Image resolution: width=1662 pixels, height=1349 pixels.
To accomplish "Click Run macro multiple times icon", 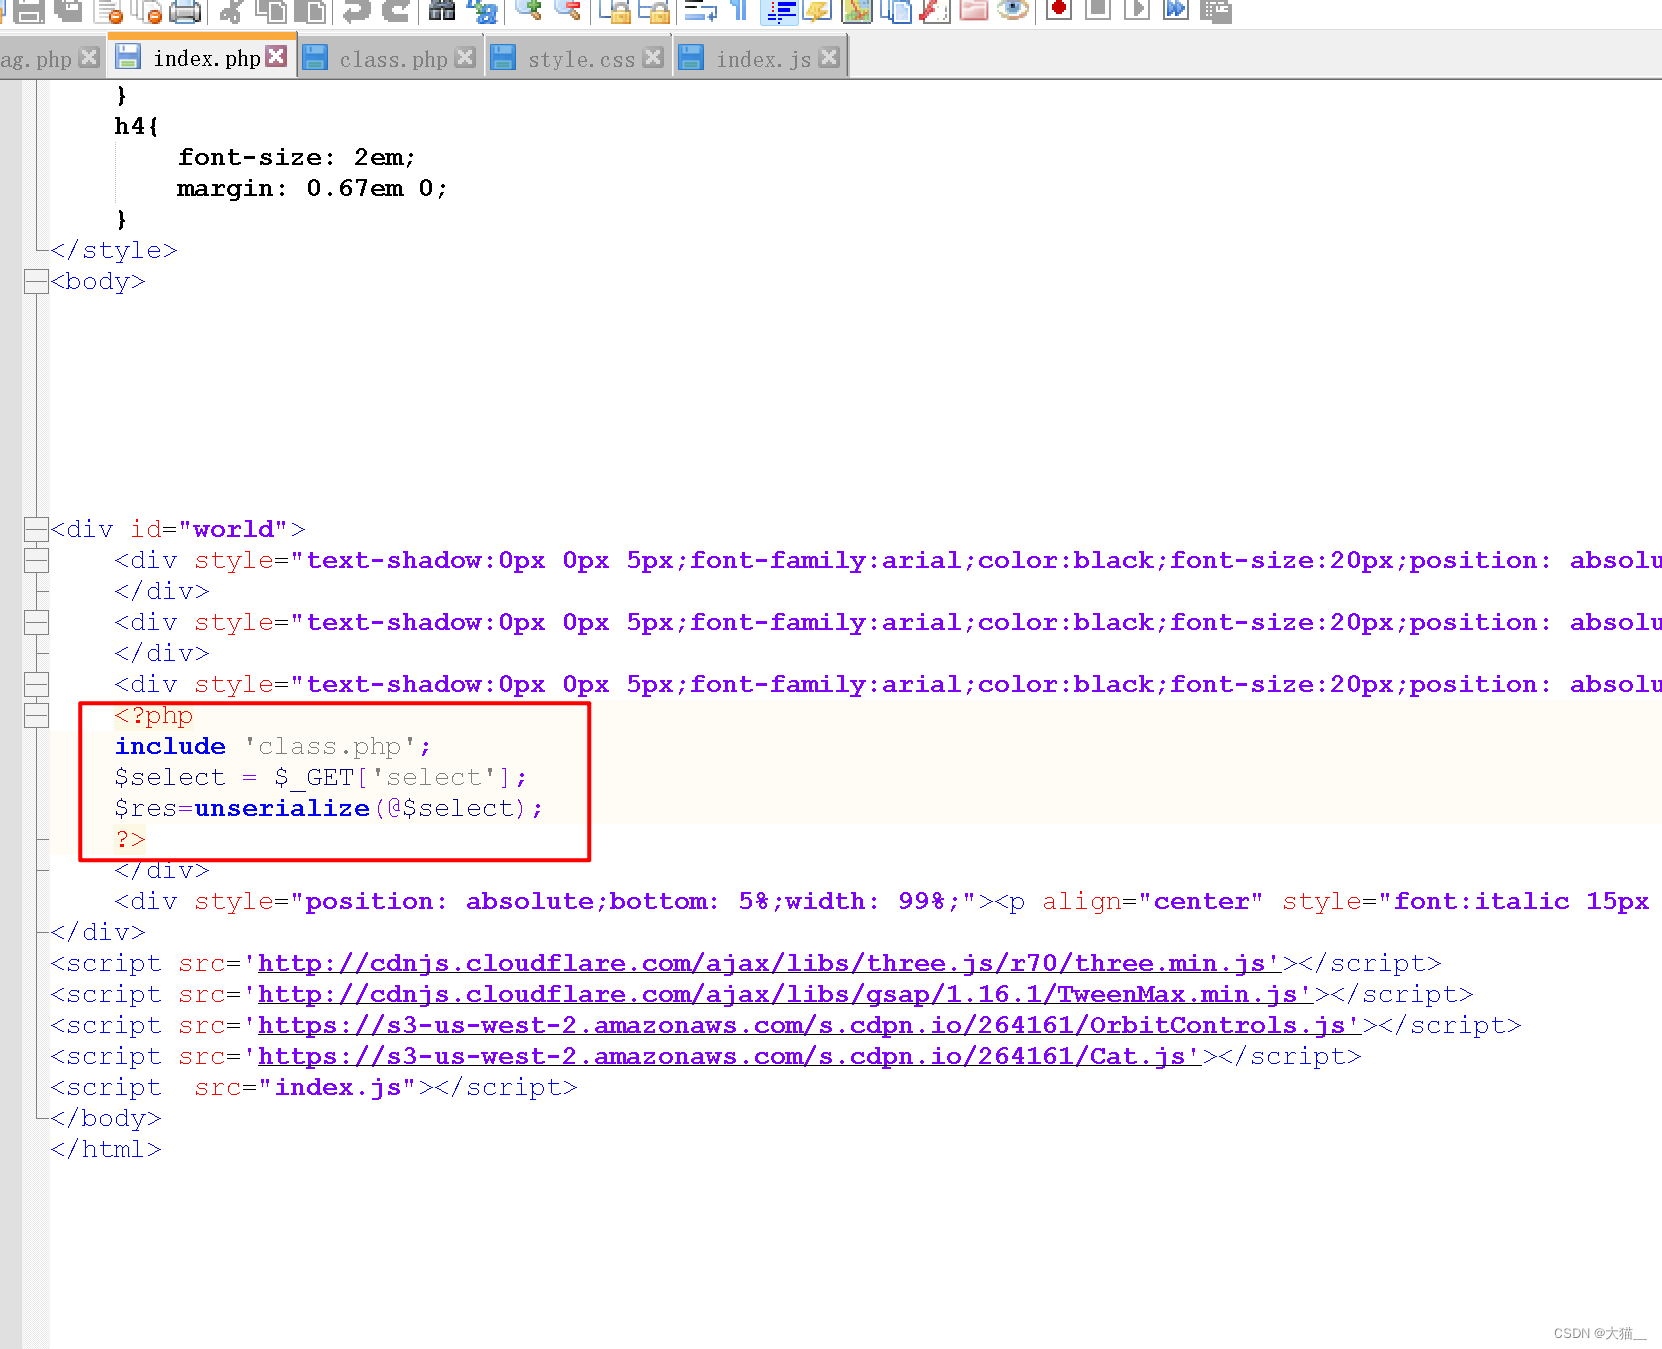I will pos(1176,10).
